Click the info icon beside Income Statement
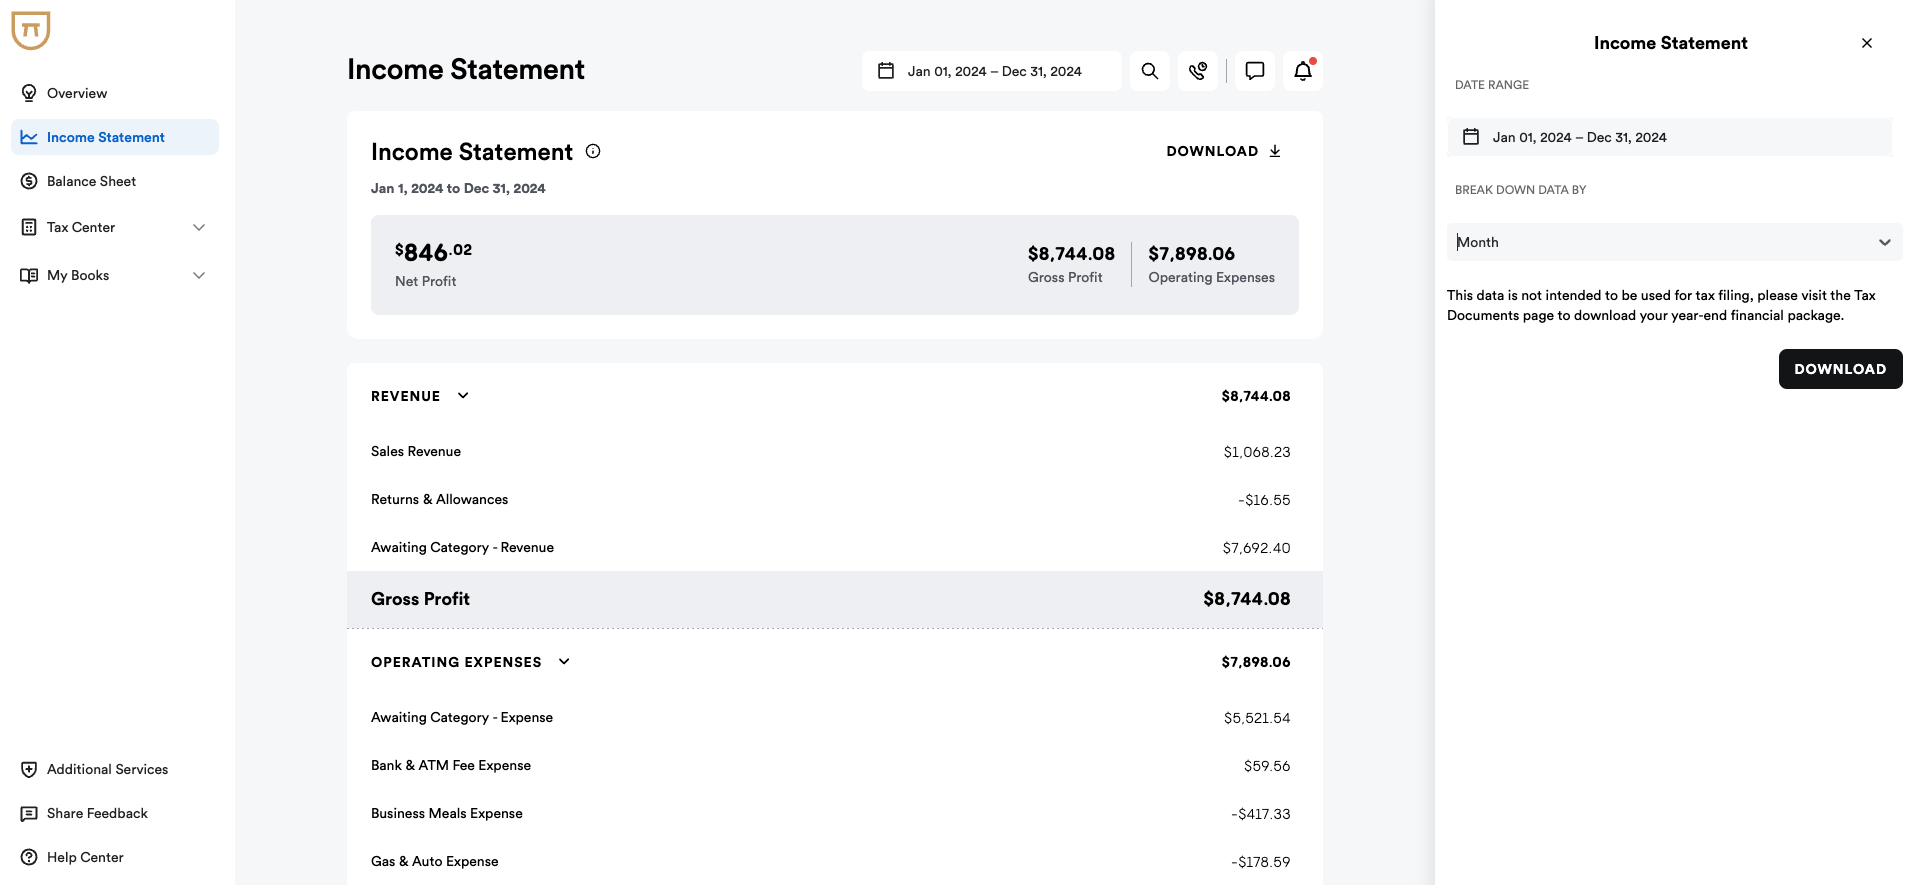 click(593, 151)
